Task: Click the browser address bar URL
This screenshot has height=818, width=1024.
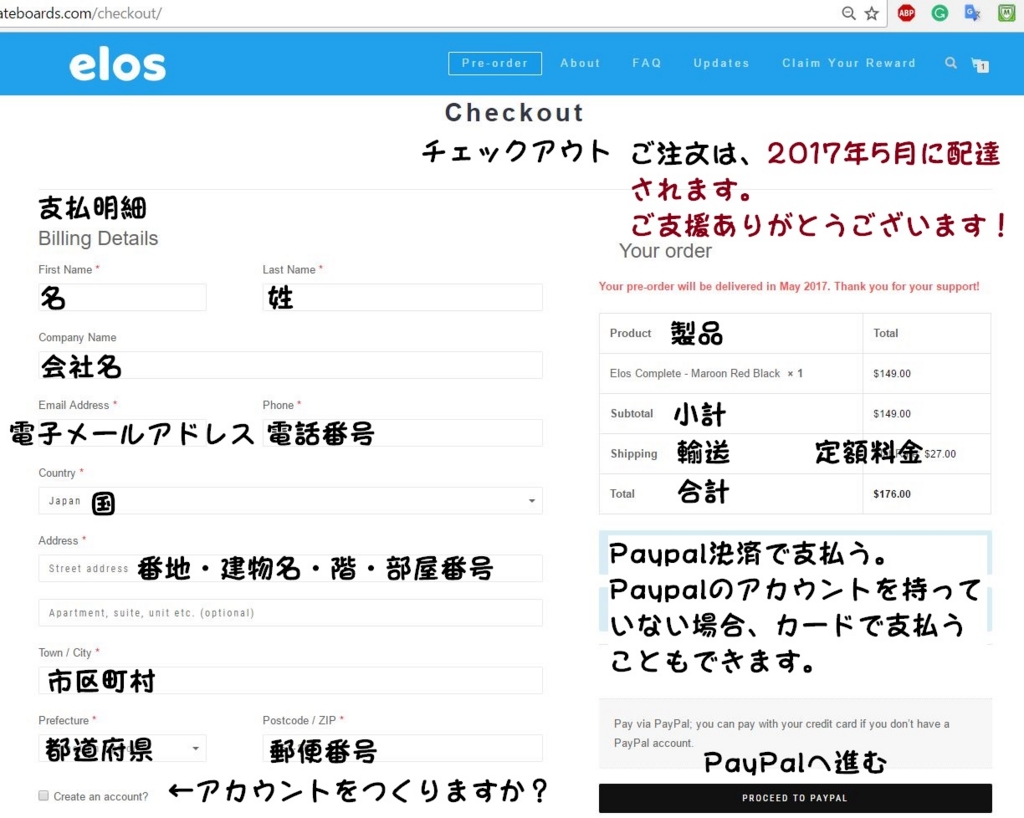Action: click(x=80, y=13)
